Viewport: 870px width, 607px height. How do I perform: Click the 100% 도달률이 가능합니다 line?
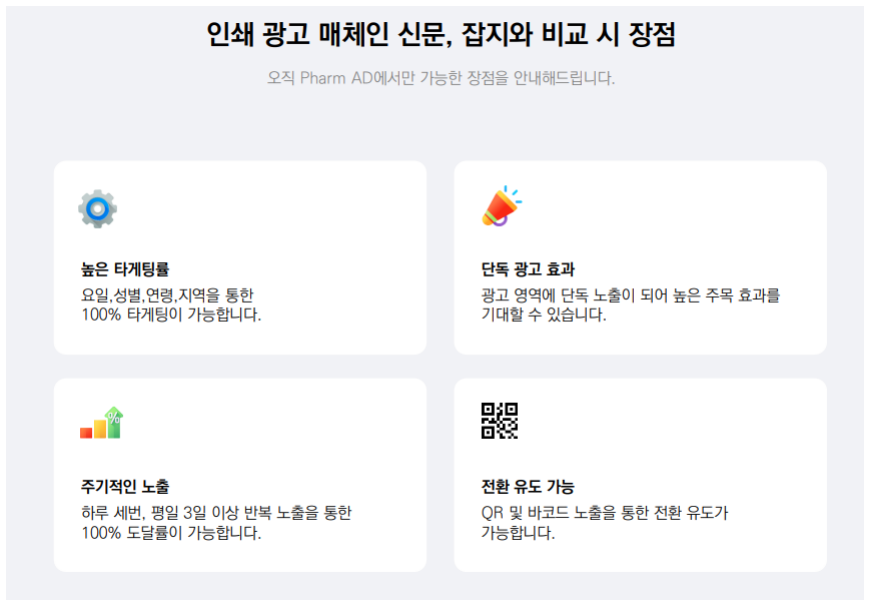(x=171, y=533)
